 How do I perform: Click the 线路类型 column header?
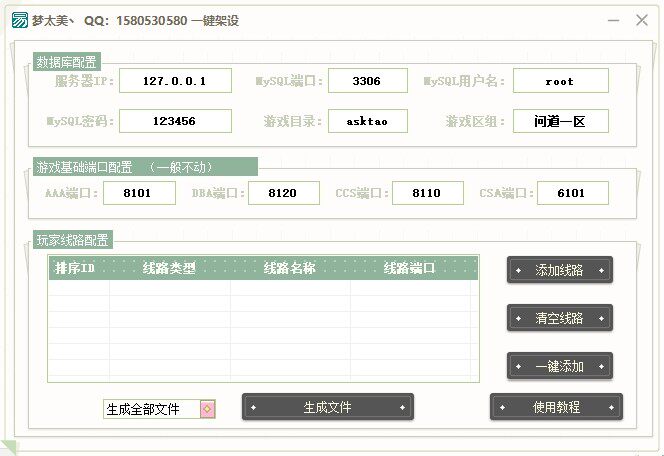click(x=169, y=268)
